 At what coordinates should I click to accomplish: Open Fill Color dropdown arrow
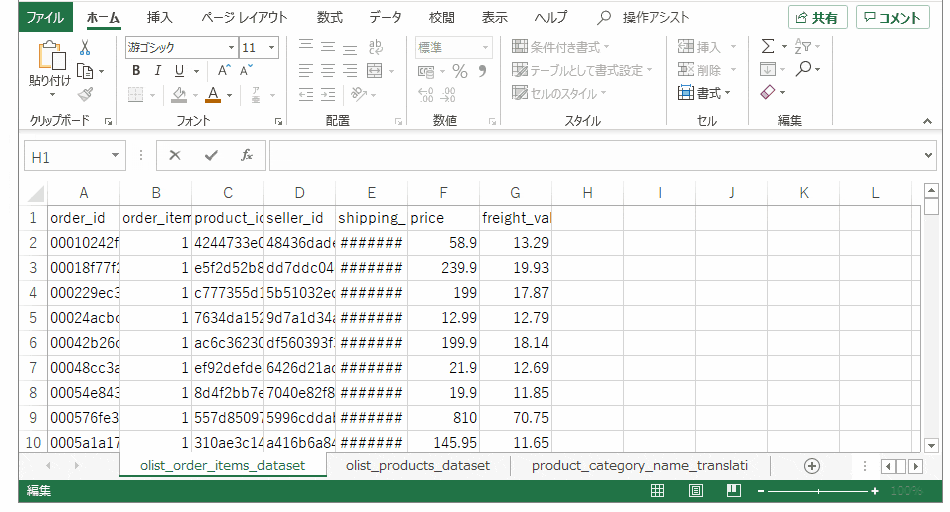(195, 95)
